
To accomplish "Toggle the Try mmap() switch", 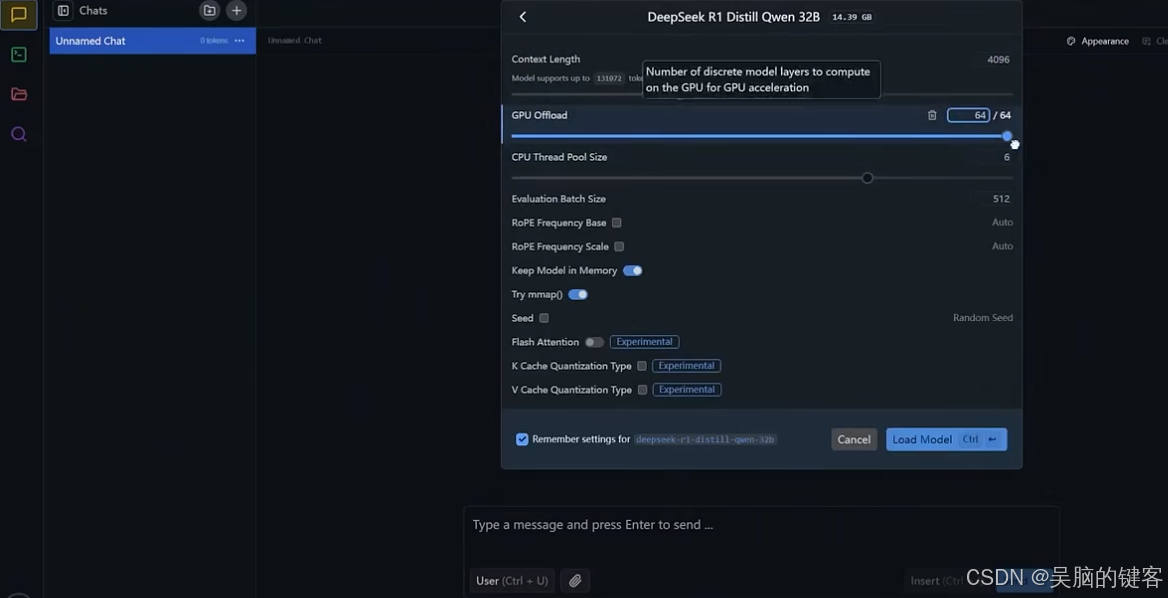I will pyautogui.click(x=578, y=294).
